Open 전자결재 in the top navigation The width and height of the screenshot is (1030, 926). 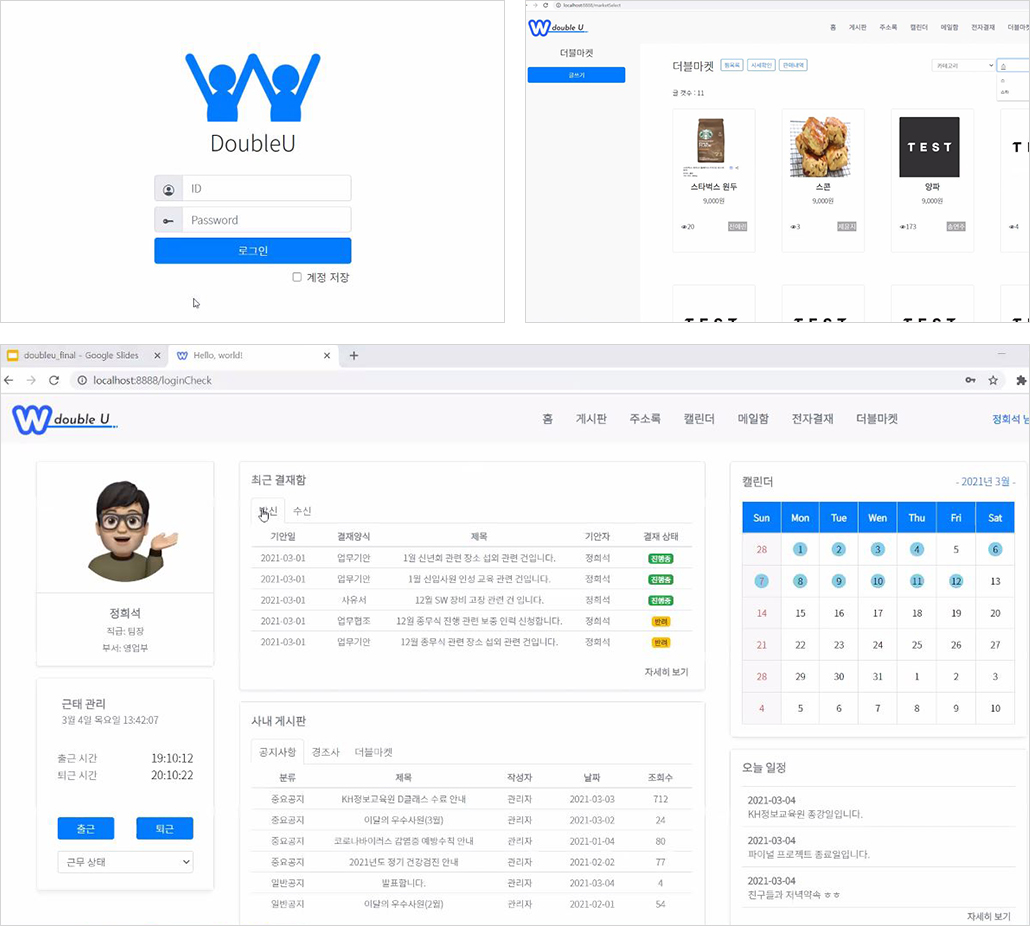(813, 419)
